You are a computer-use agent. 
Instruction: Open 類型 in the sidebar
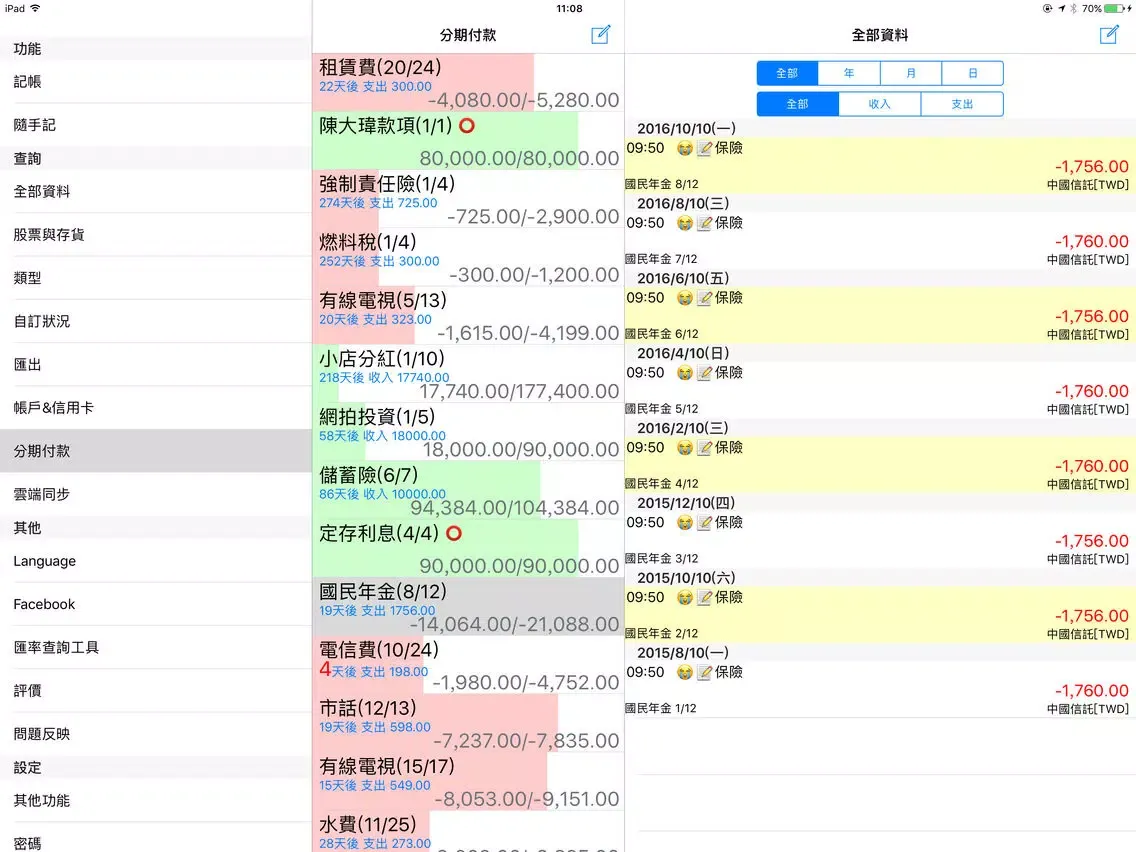[156, 278]
